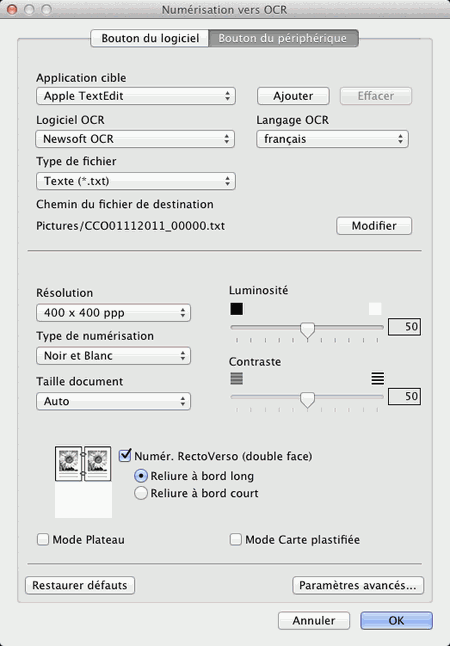The image size is (450, 646).
Task: Click the Modifier button for the destination path
Action: point(374,226)
